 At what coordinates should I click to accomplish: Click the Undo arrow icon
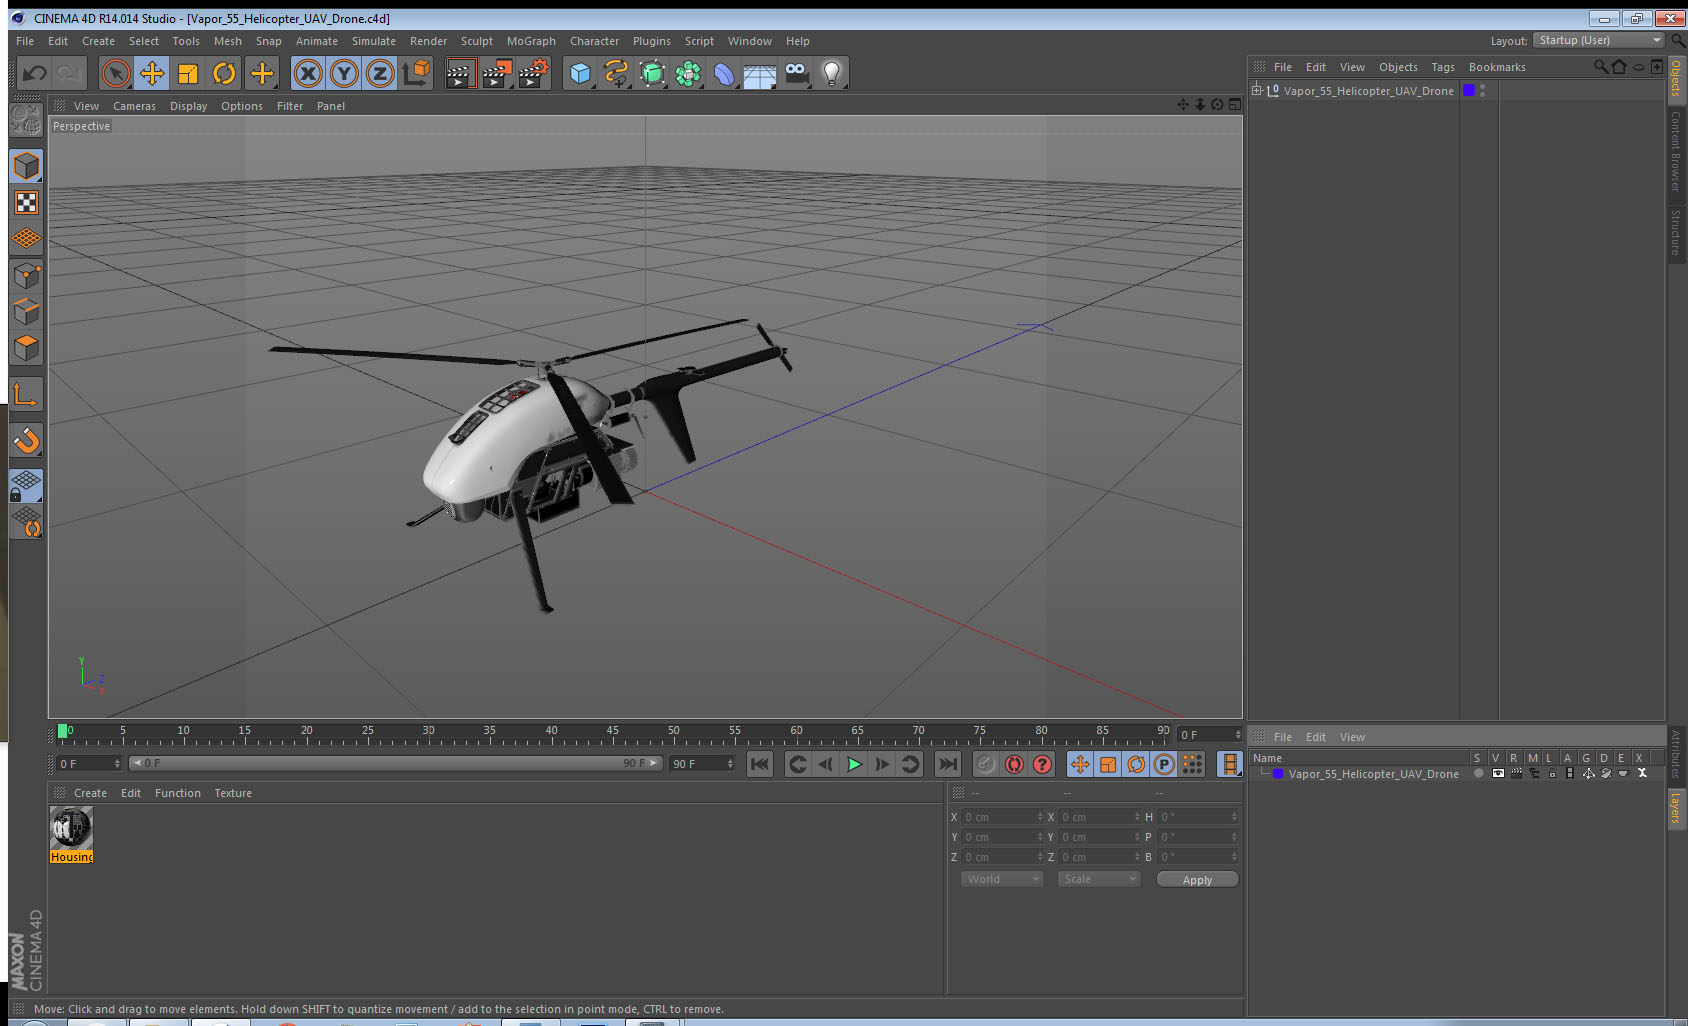tap(35, 73)
